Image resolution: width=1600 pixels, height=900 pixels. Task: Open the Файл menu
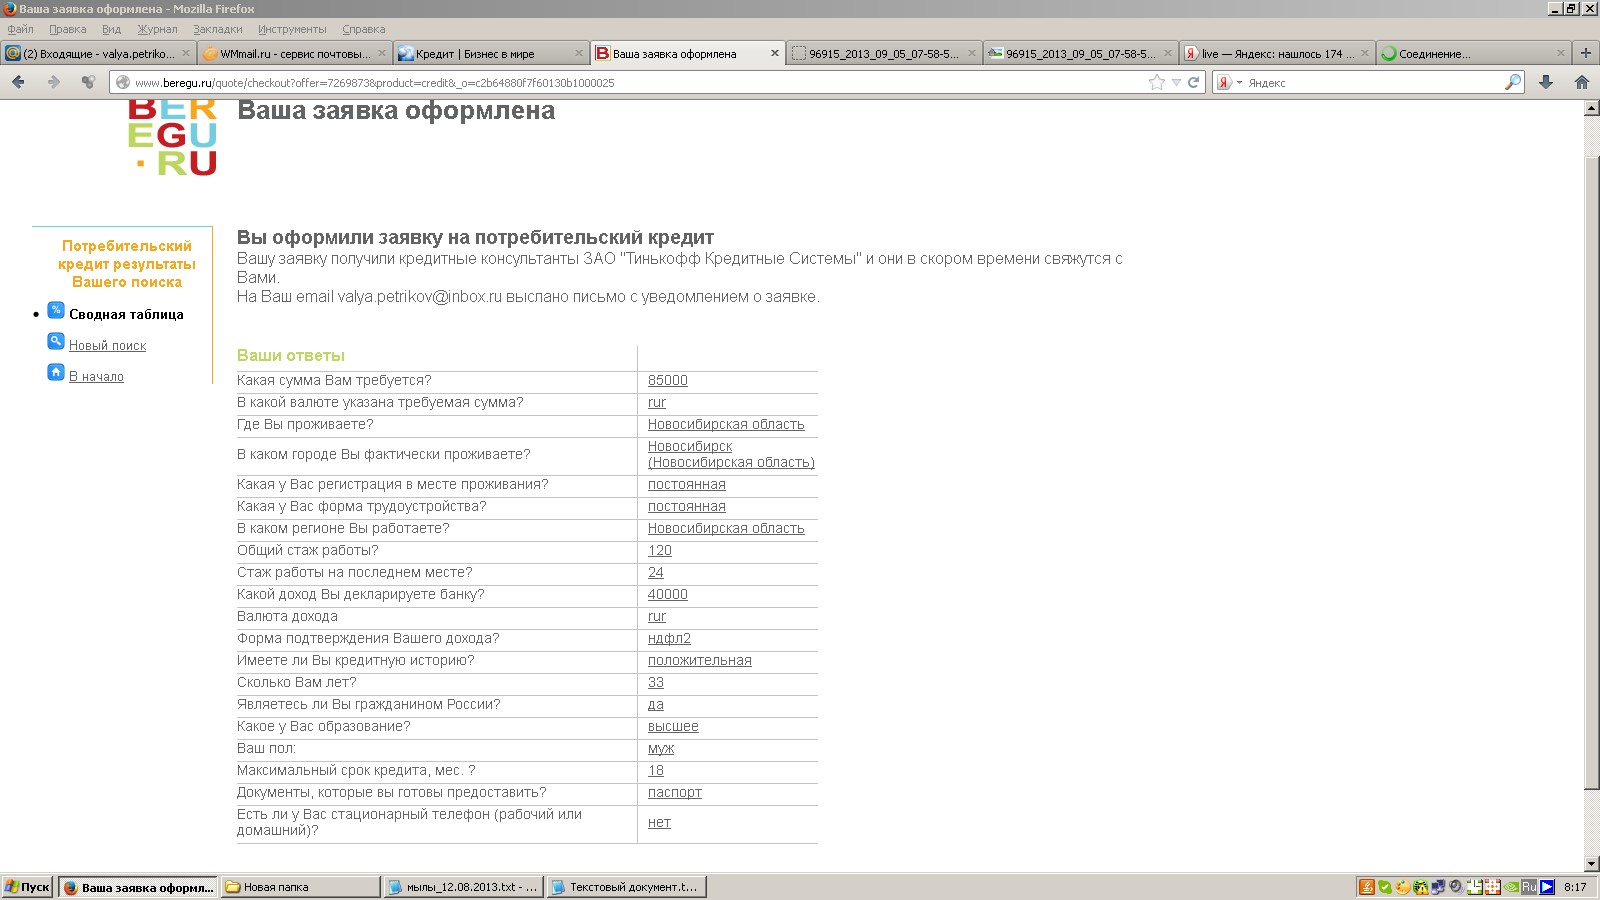pyautogui.click(x=20, y=29)
